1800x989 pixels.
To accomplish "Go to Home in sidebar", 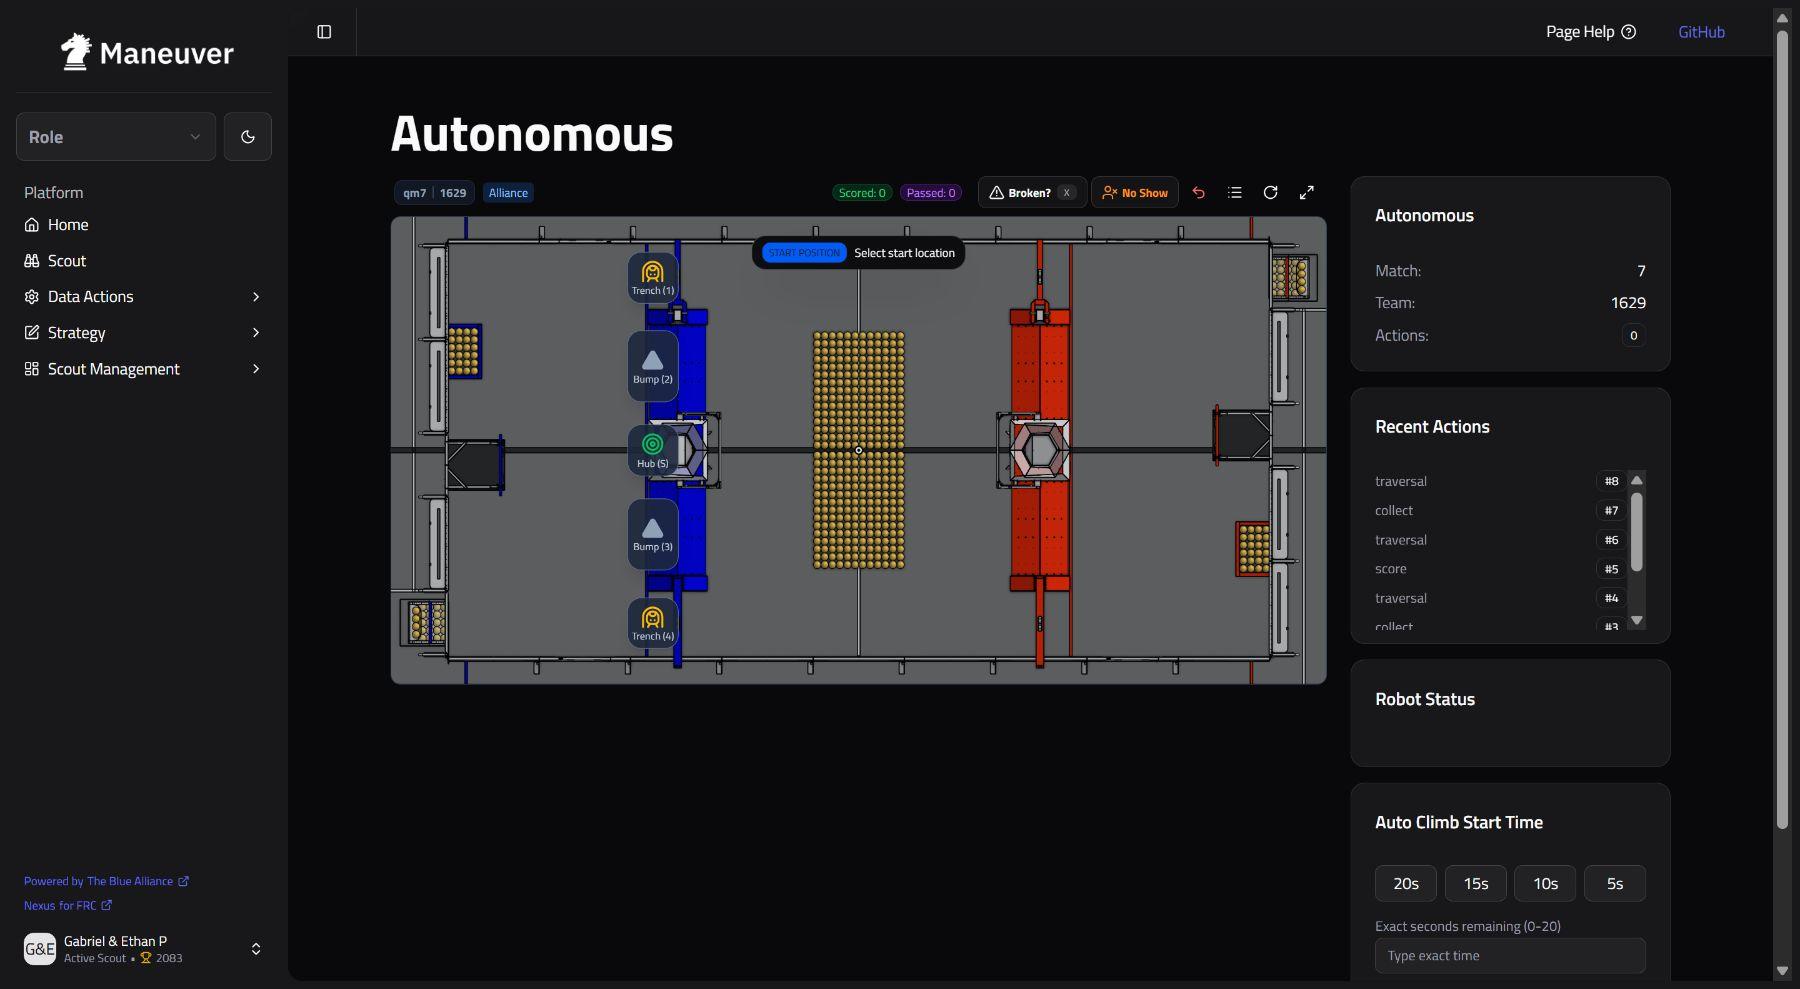I will pos(144,225).
